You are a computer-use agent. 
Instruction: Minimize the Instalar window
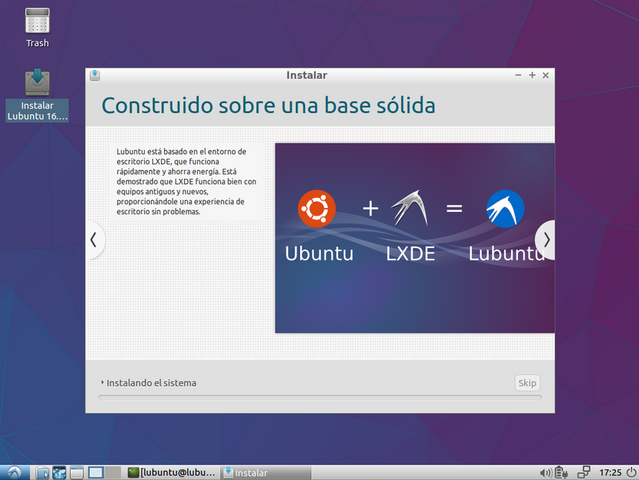518,75
